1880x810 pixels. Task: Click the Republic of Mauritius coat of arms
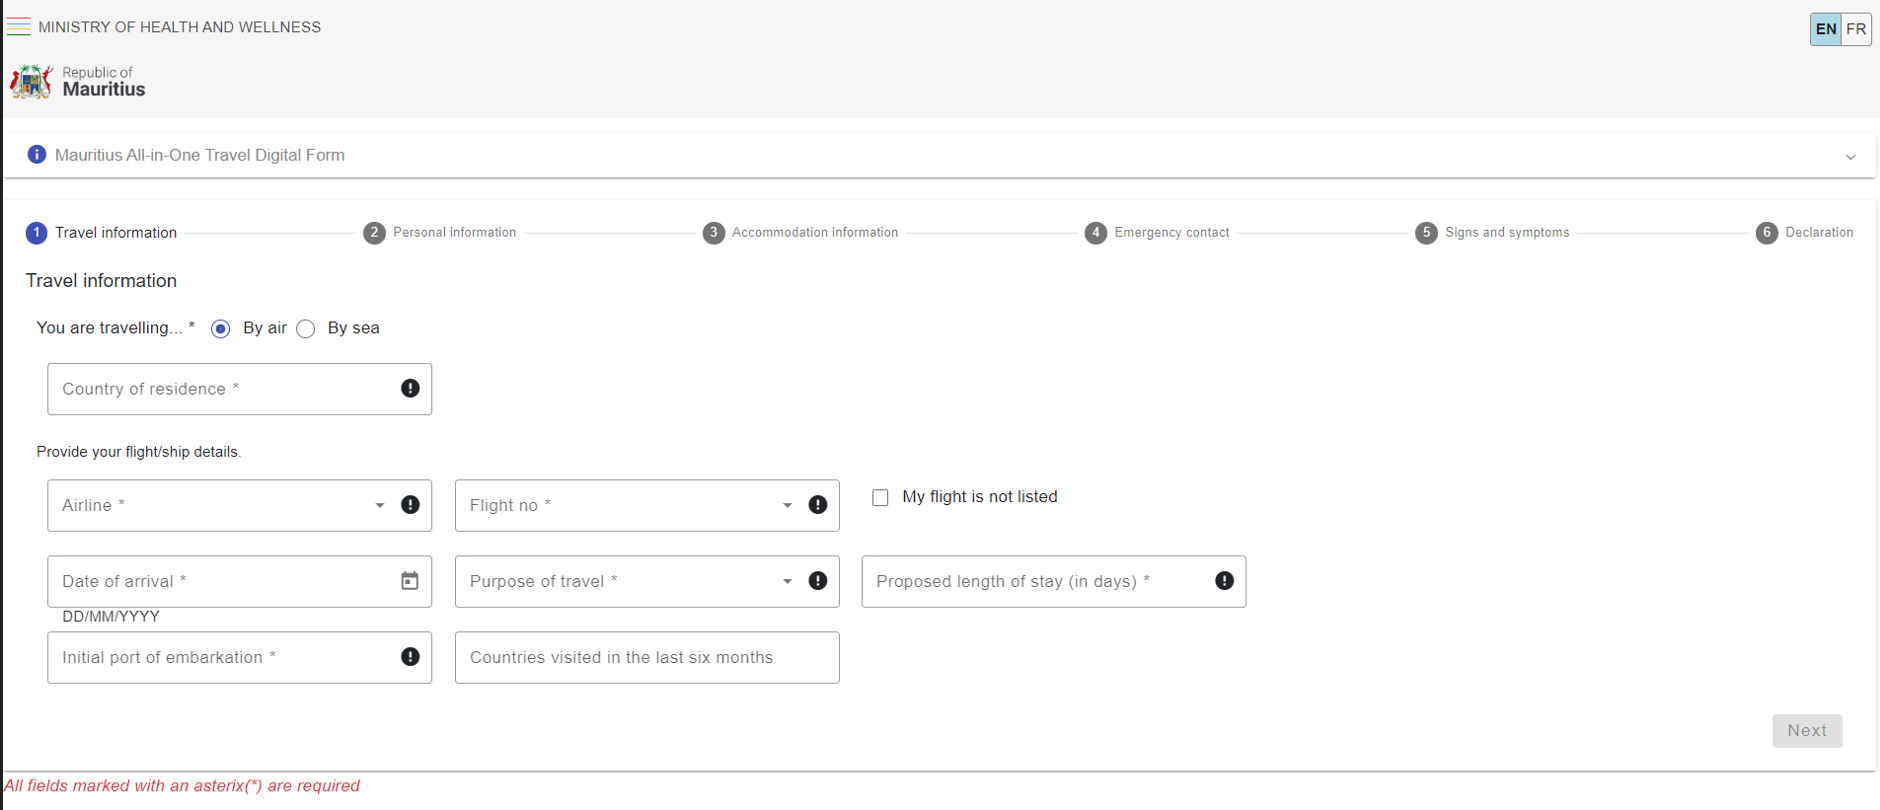tap(31, 82)
